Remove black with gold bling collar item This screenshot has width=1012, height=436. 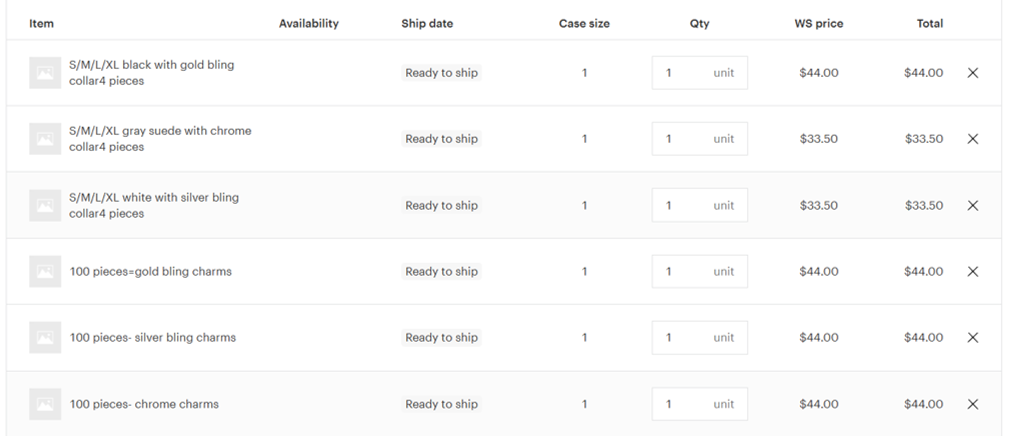(x=973, y=73)
